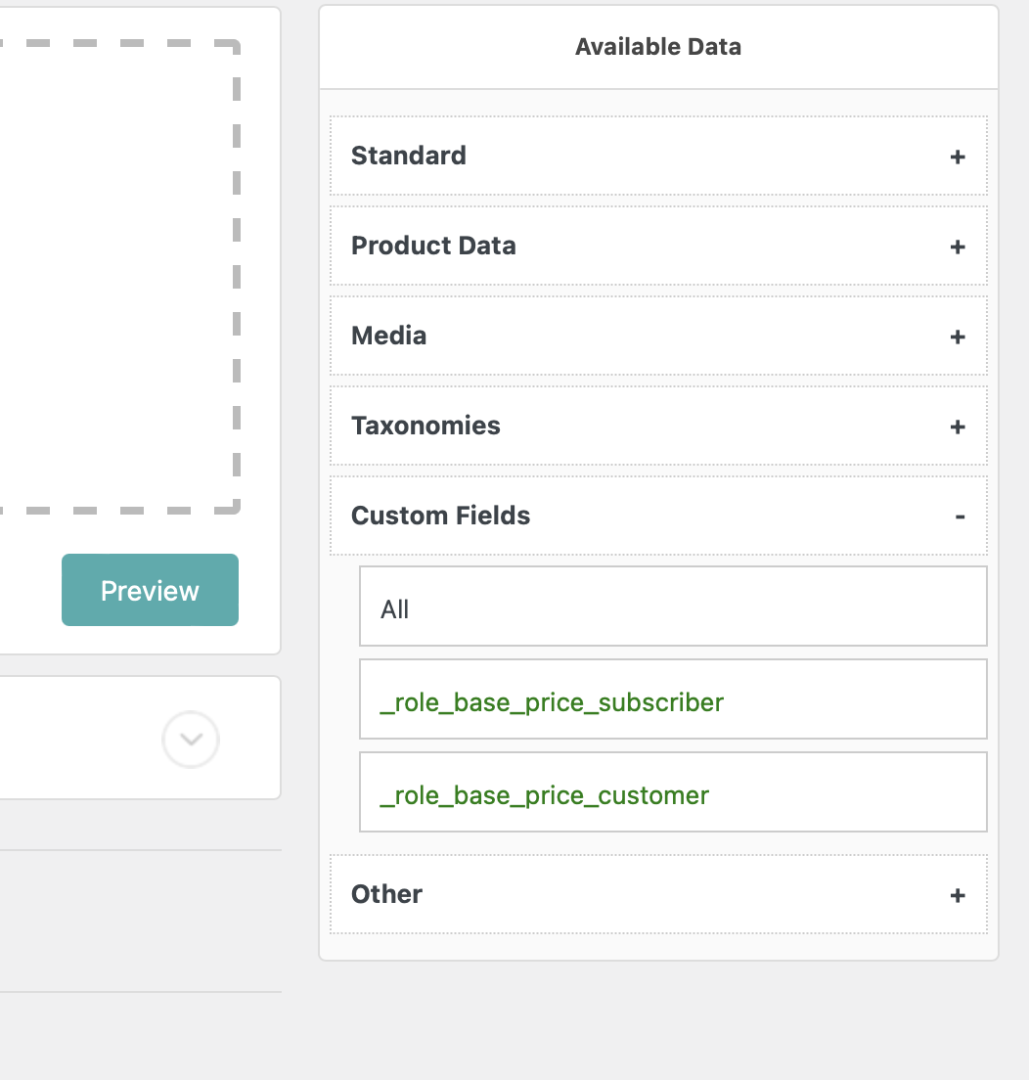Select _role_base_price_subscriber field
The image size is (1029, 1080).
pyautogui.click(x=673, y=699)
